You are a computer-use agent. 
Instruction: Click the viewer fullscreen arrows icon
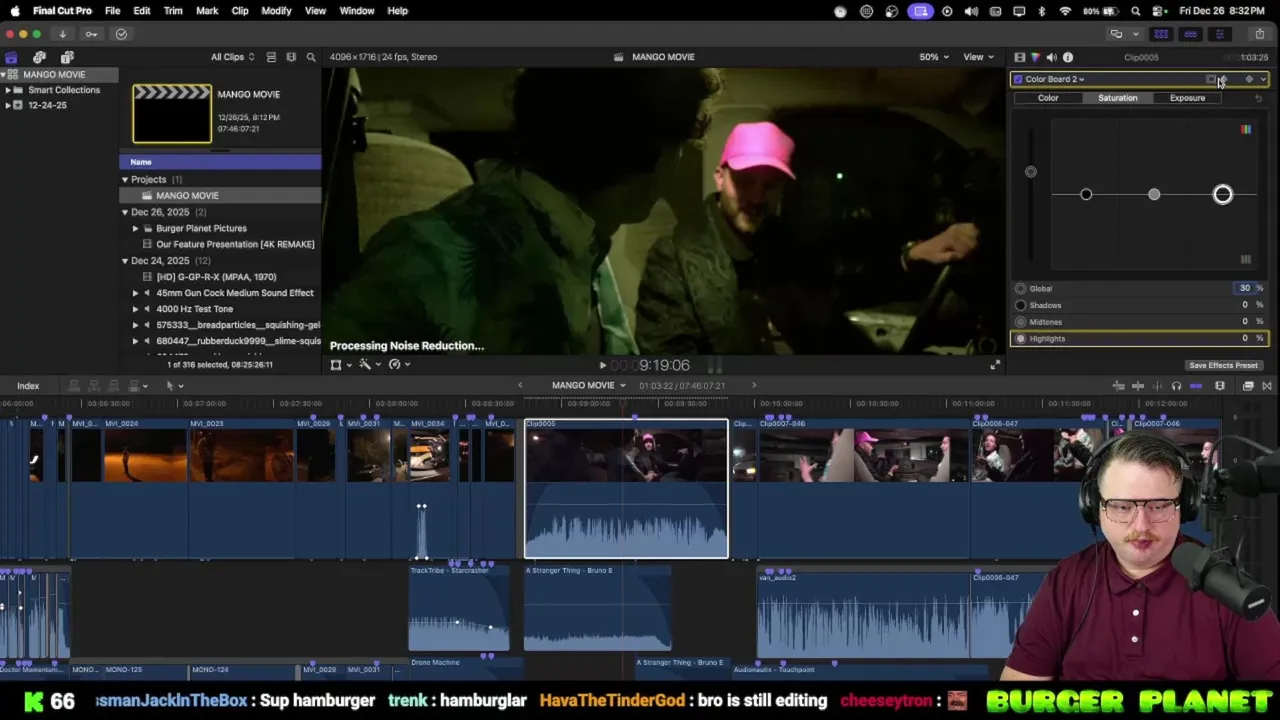pos(995,365)
